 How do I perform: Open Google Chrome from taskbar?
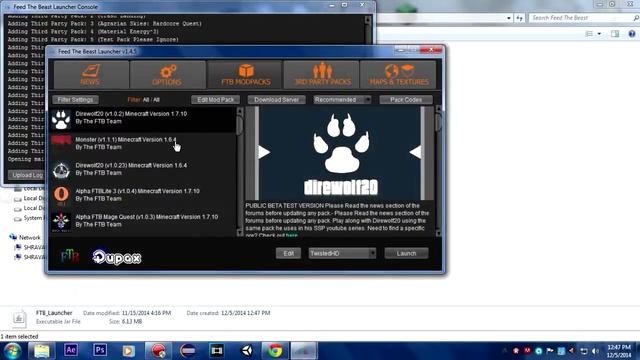[x=275, y=351]
